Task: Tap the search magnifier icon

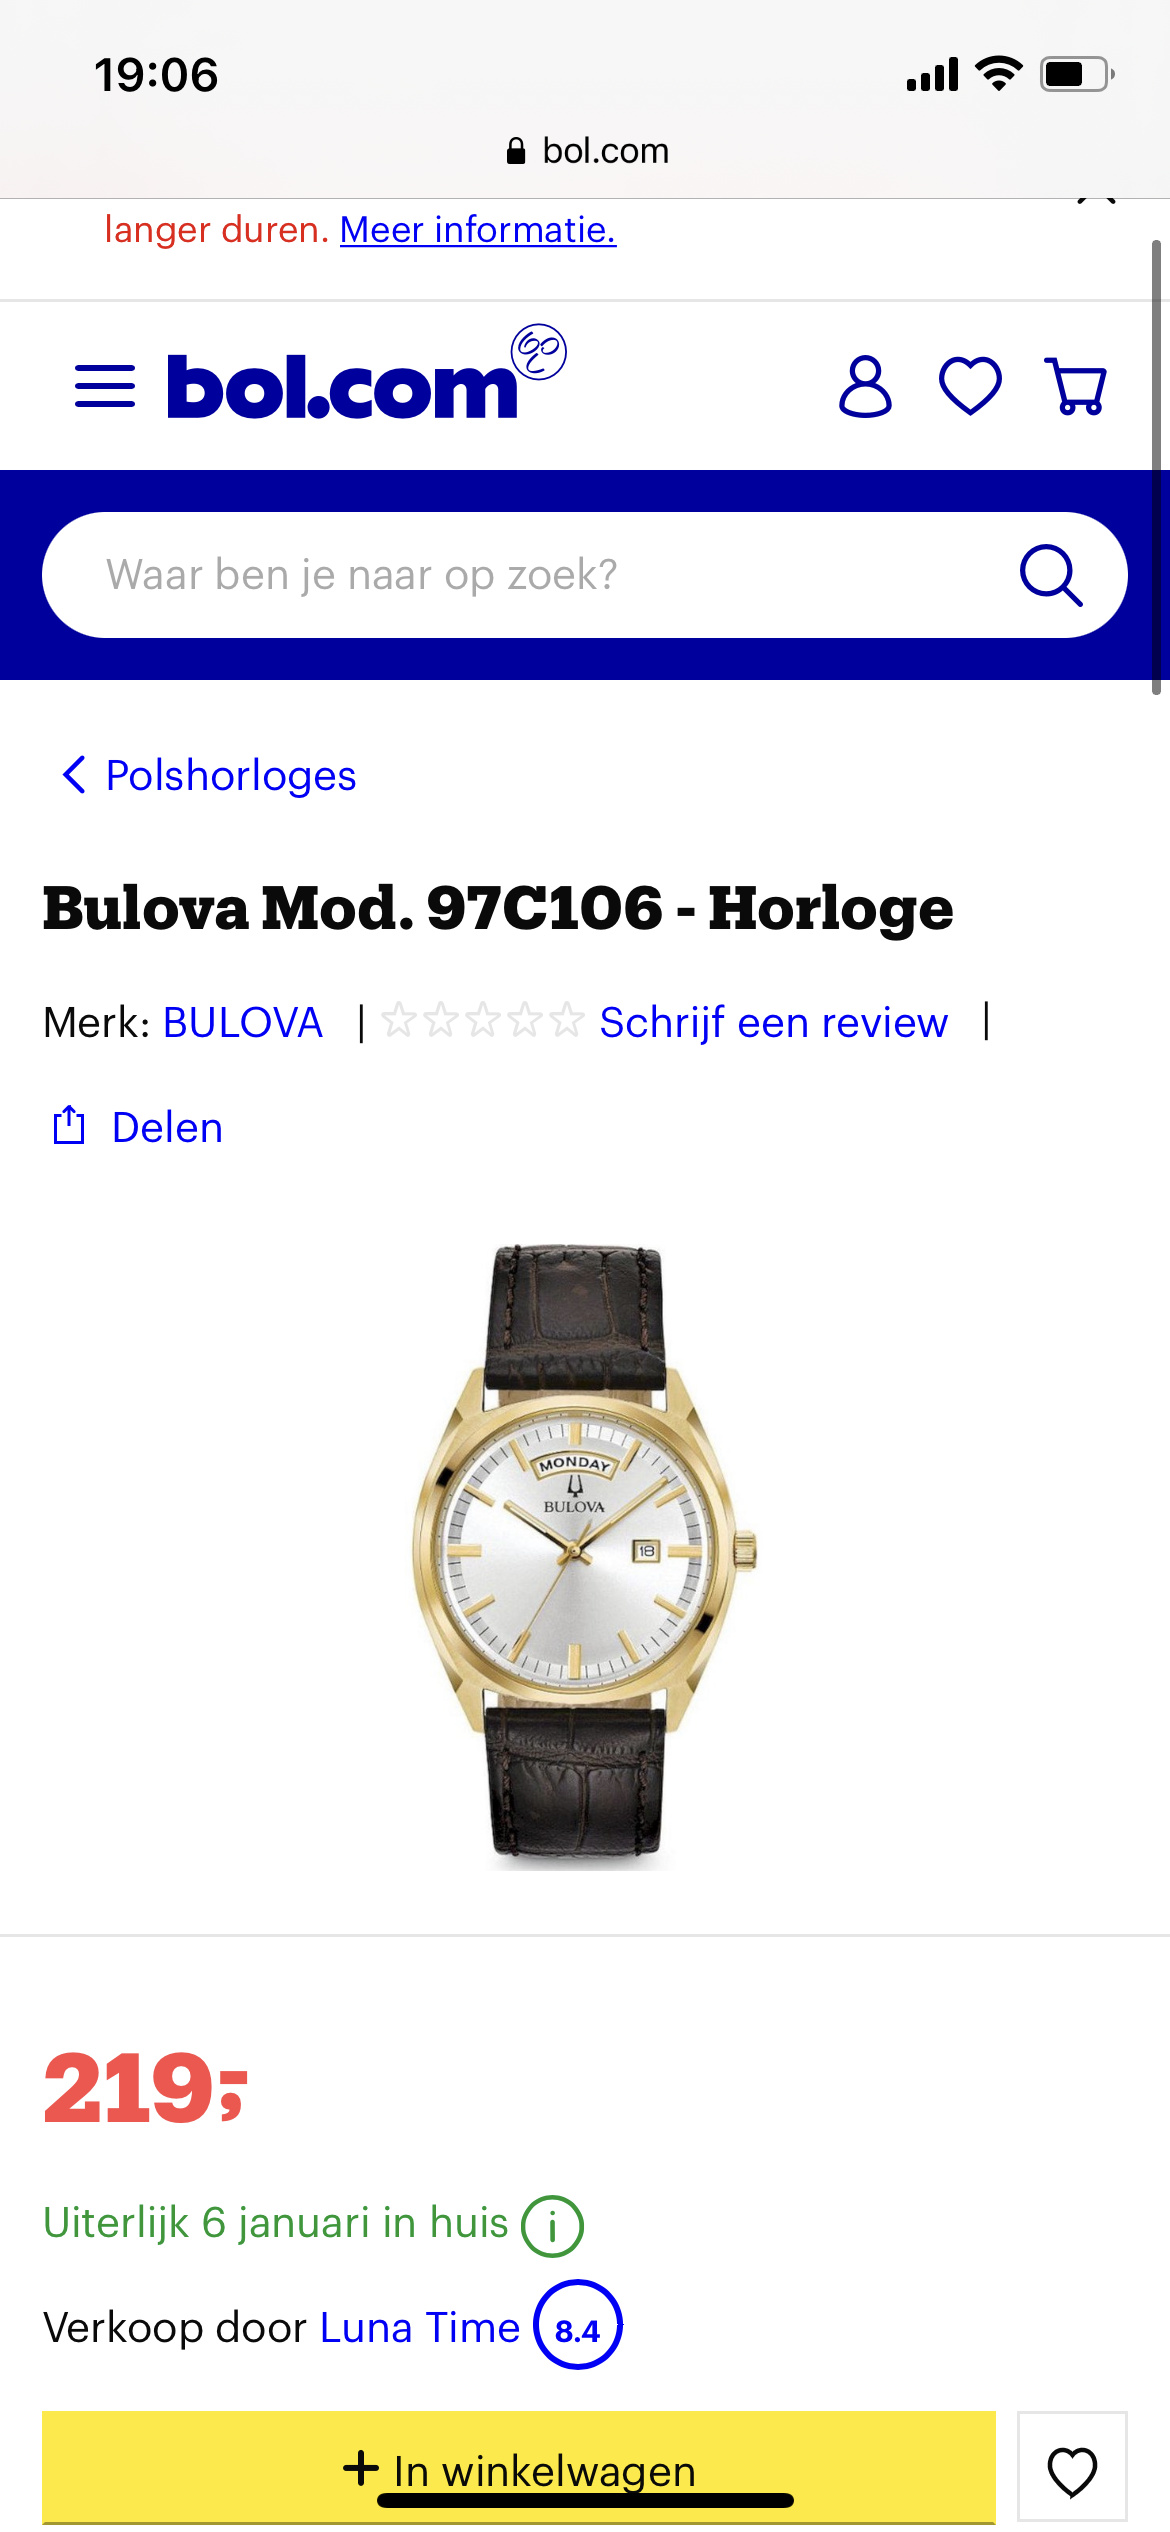Action: point(1051,575)
